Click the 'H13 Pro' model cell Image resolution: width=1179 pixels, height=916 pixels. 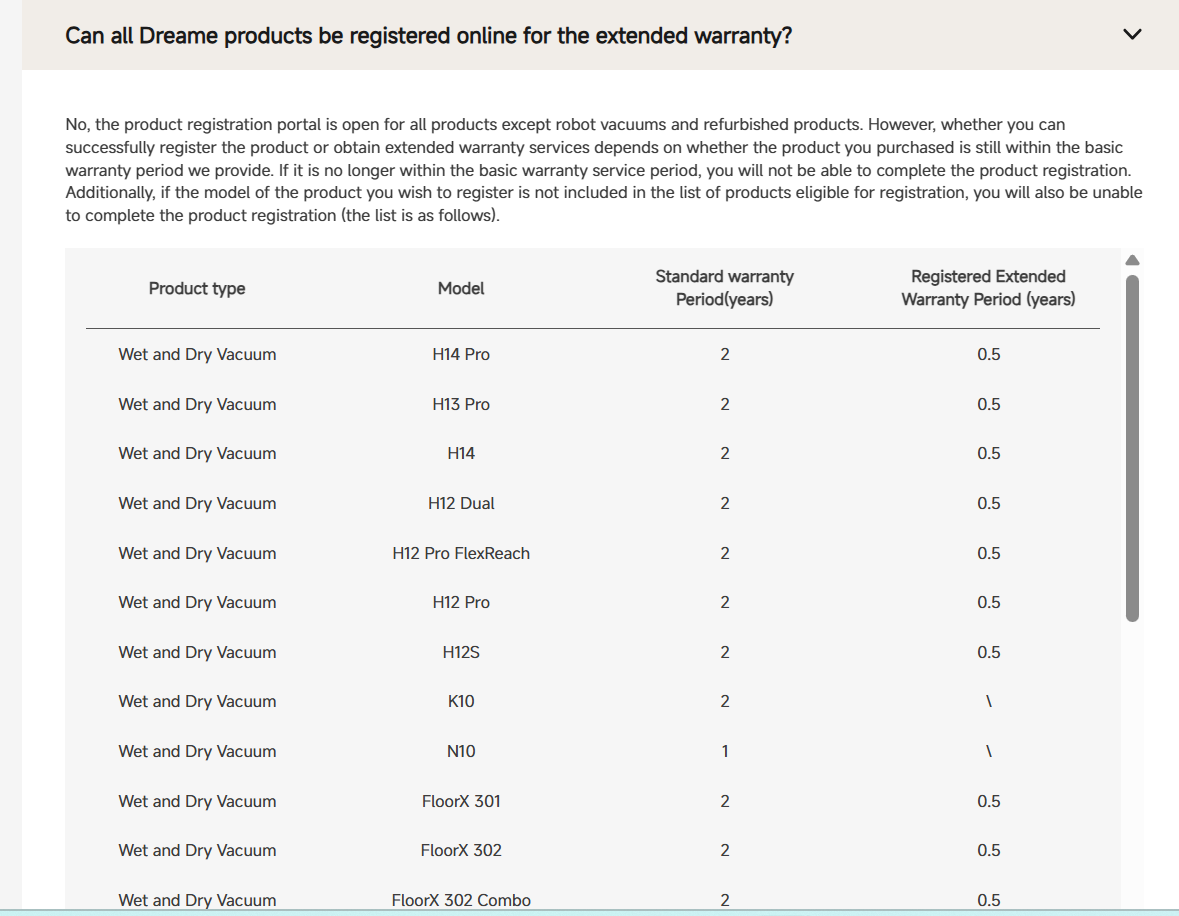461,405
